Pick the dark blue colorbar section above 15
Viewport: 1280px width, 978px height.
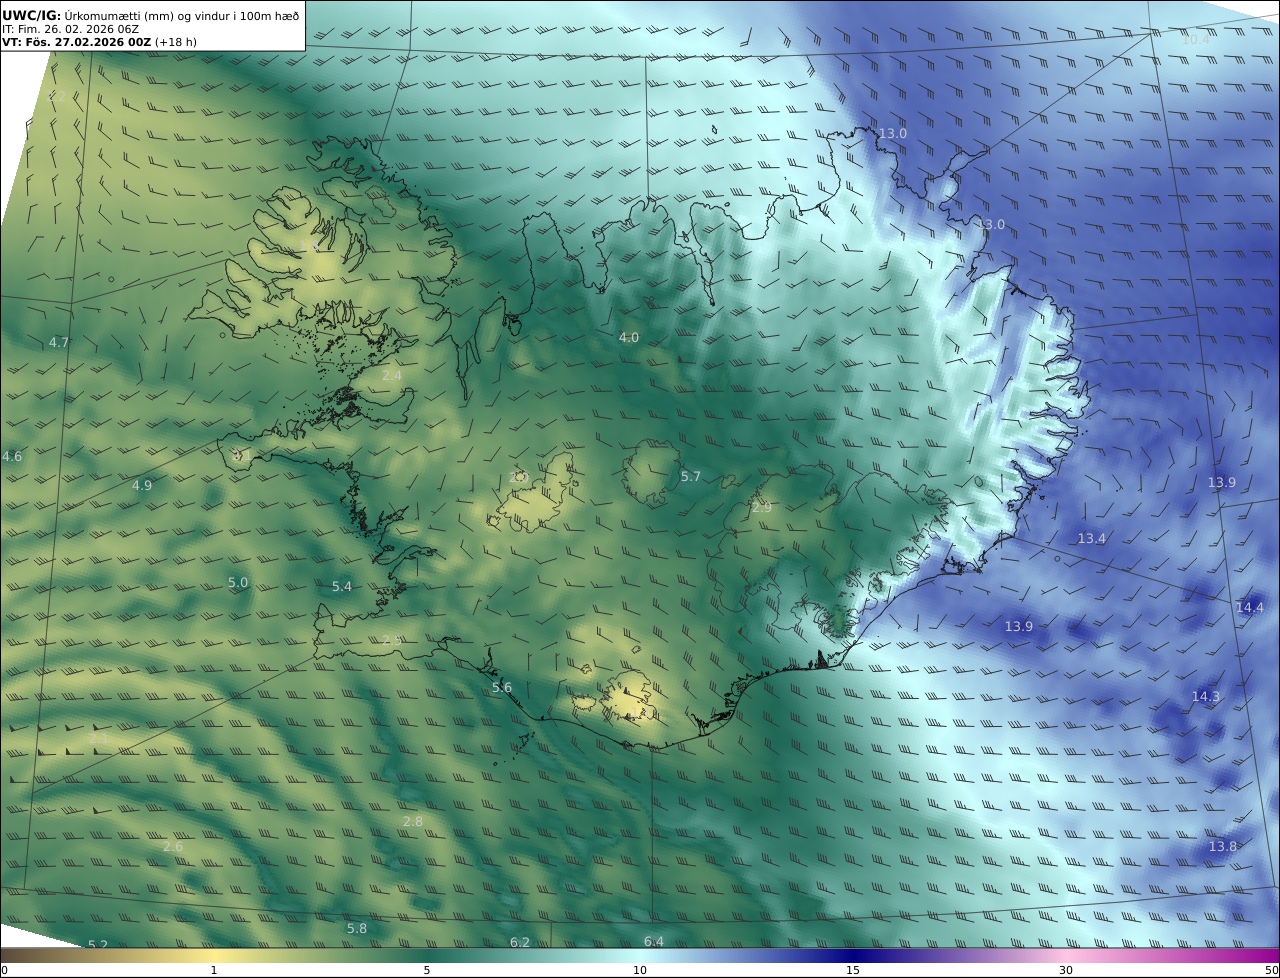point(853,955)
